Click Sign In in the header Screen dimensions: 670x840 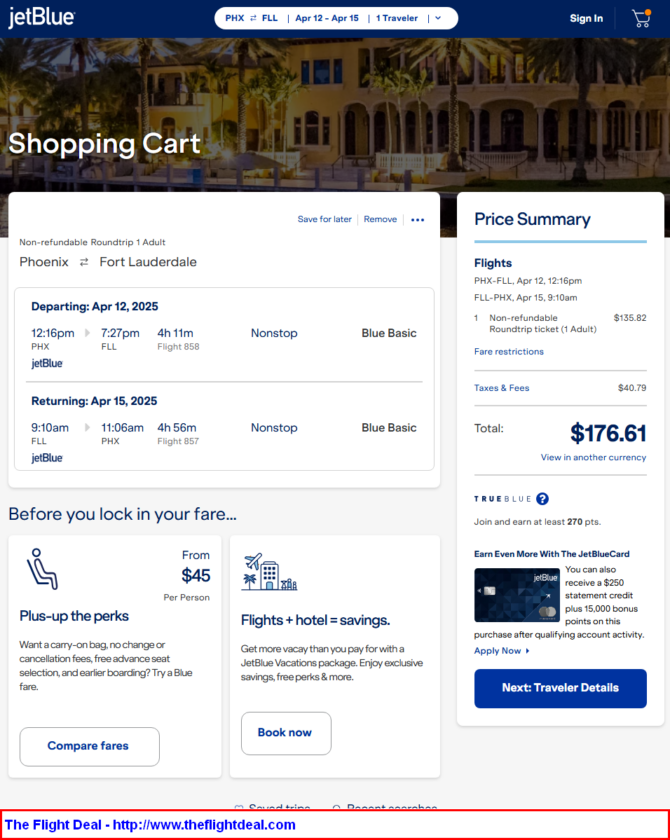(586, 18)
